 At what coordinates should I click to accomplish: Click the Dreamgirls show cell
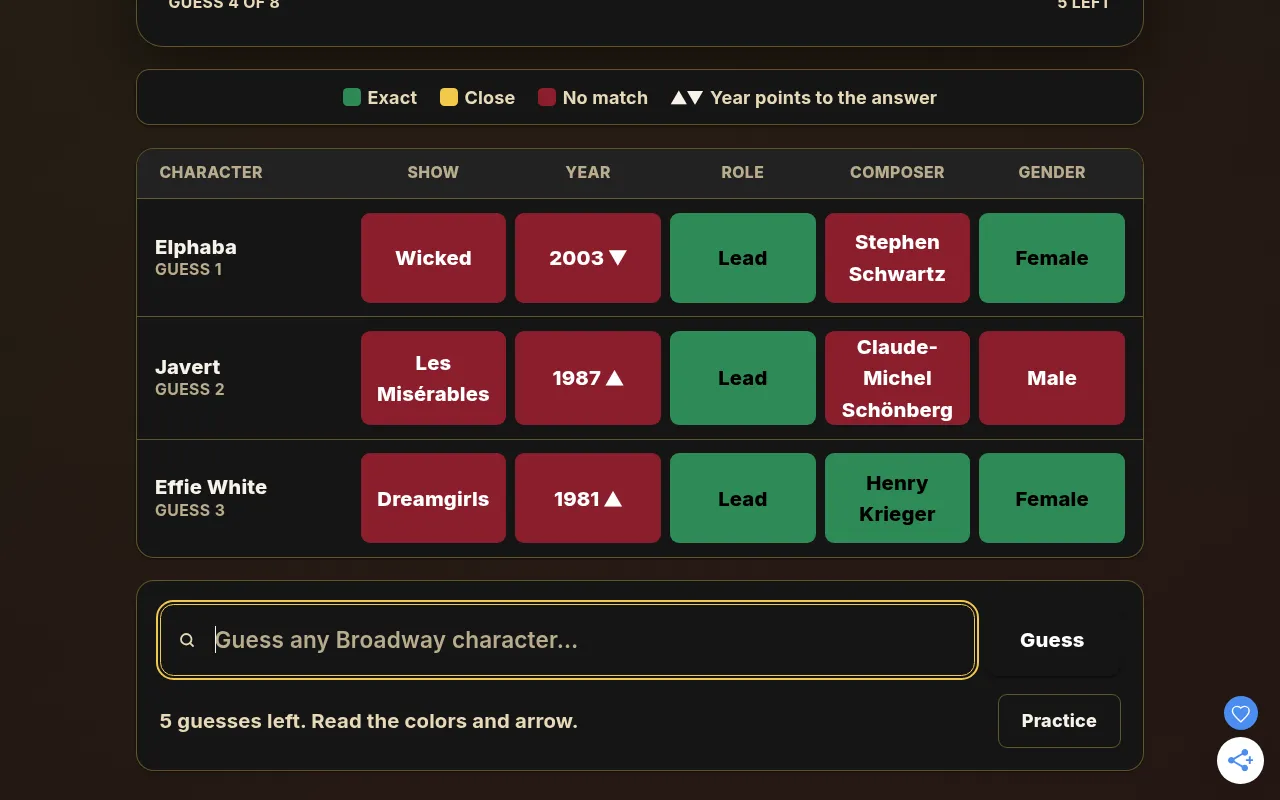433,498
